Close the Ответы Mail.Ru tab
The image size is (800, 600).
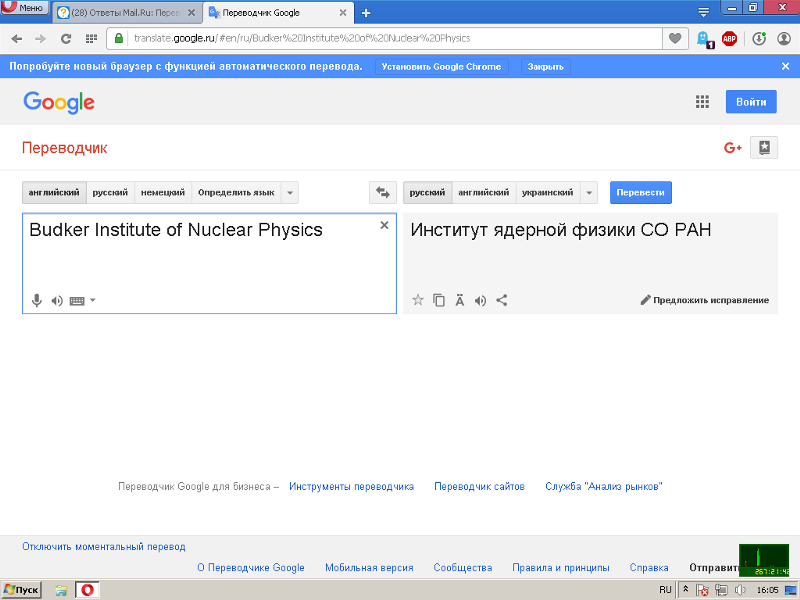click(x=191, y=13)
